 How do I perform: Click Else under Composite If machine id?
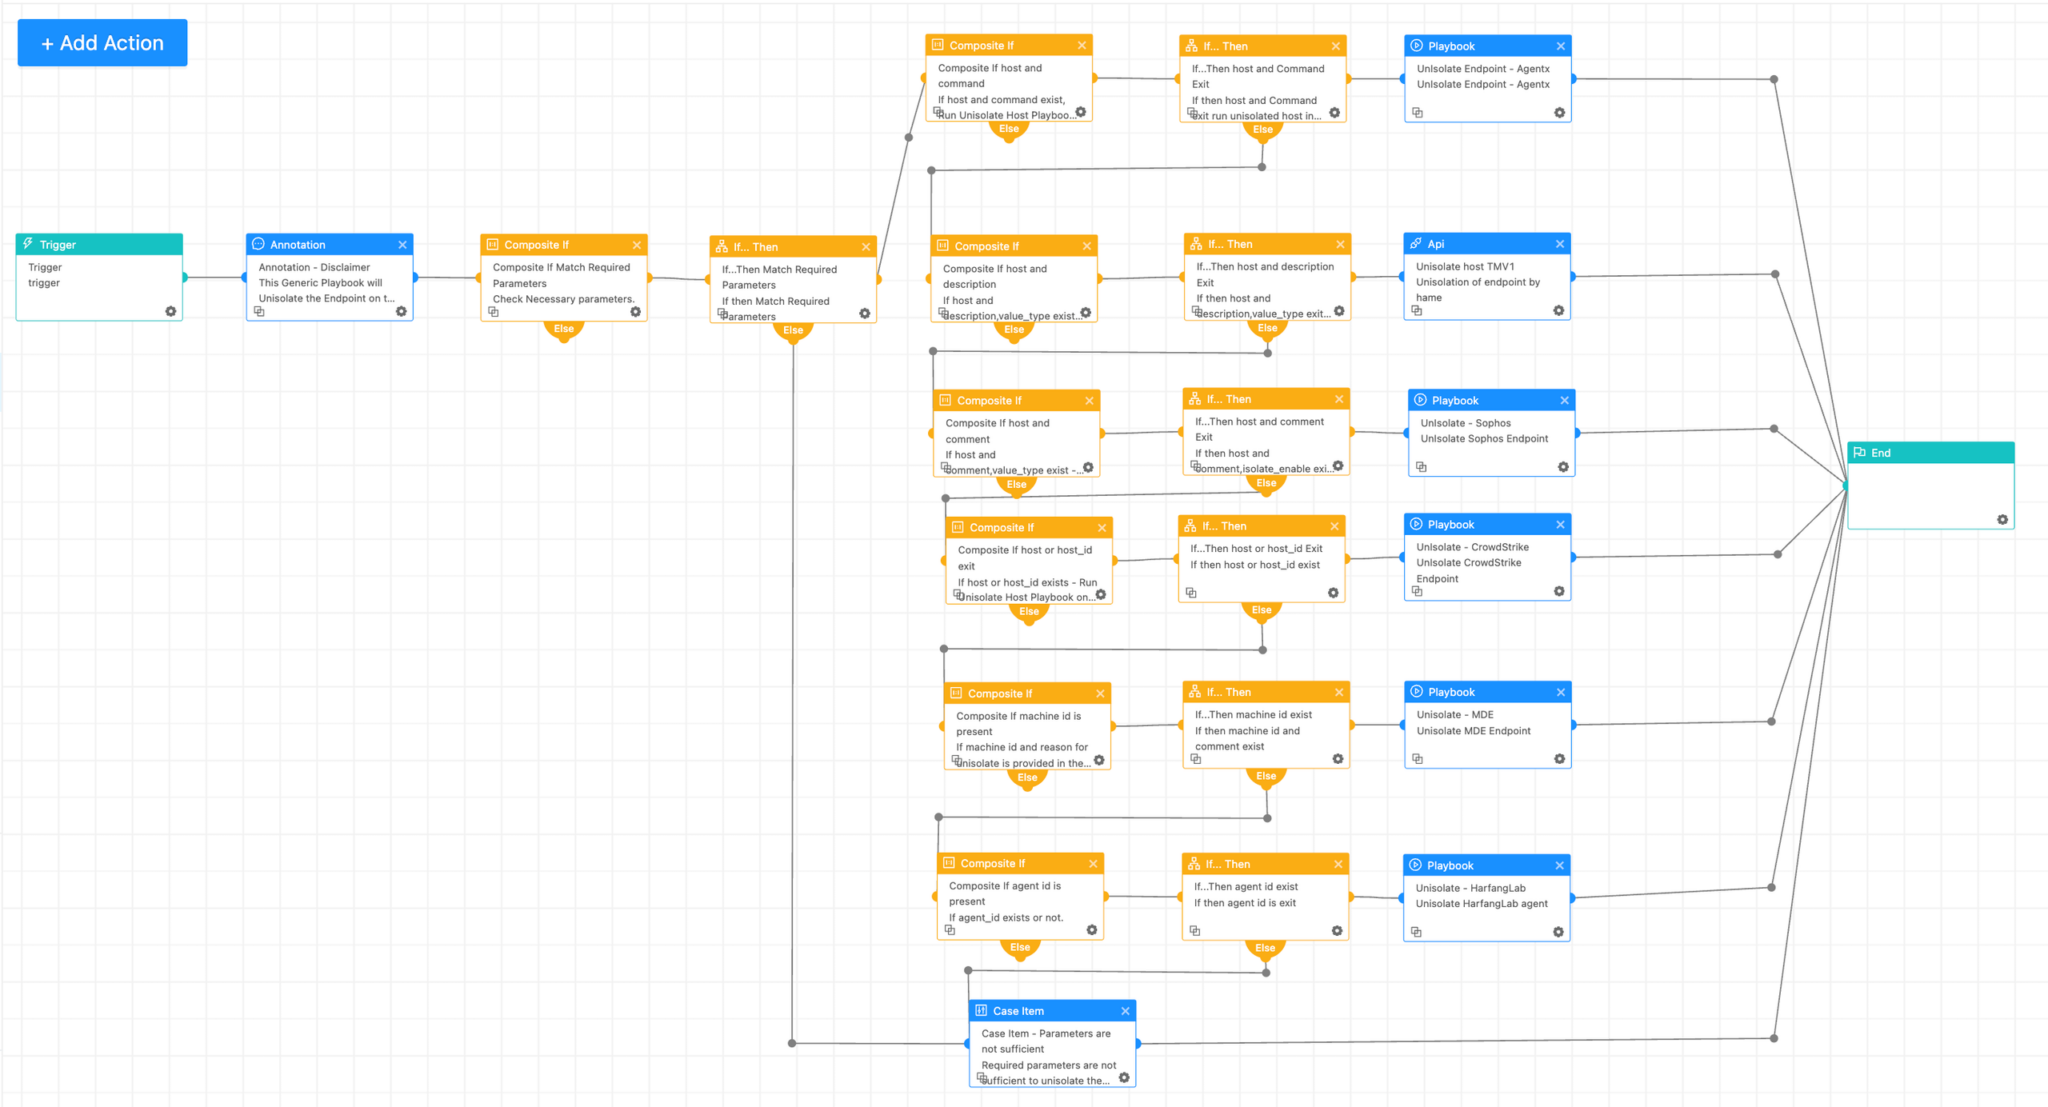point(1027,777)
